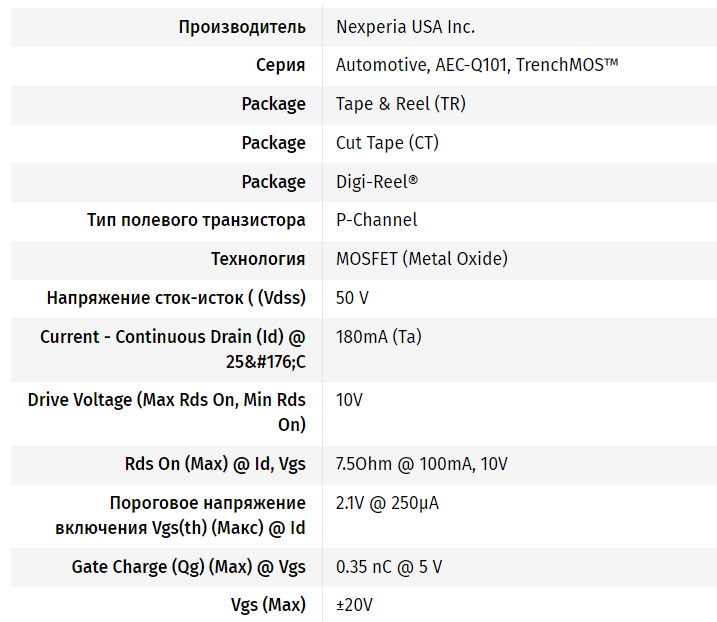Click the Технология row label

[258, 259]
